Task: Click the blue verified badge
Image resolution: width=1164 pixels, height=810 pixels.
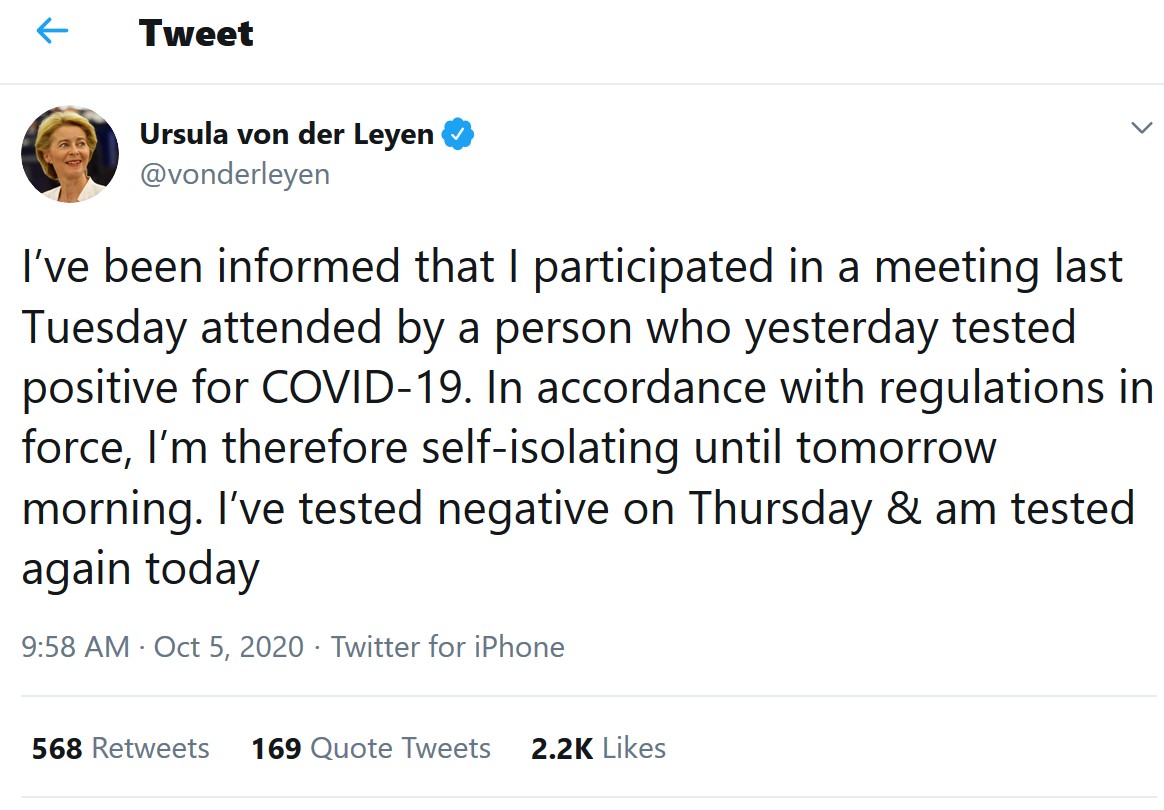Action: 458,134
